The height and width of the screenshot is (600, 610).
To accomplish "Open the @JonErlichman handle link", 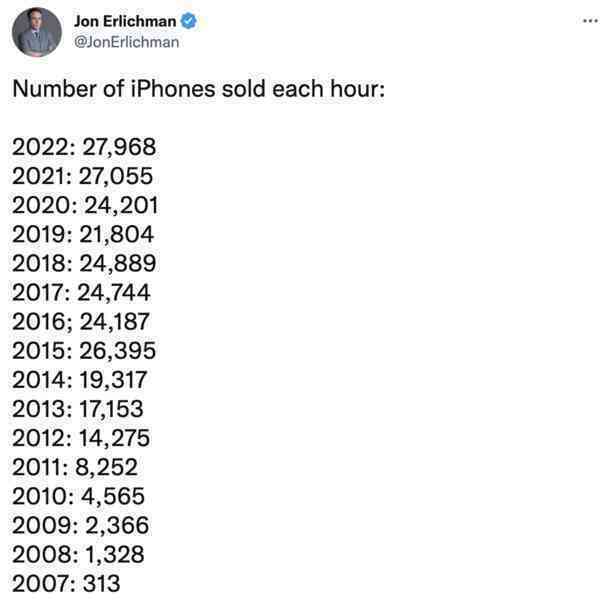I will (126, 42).
